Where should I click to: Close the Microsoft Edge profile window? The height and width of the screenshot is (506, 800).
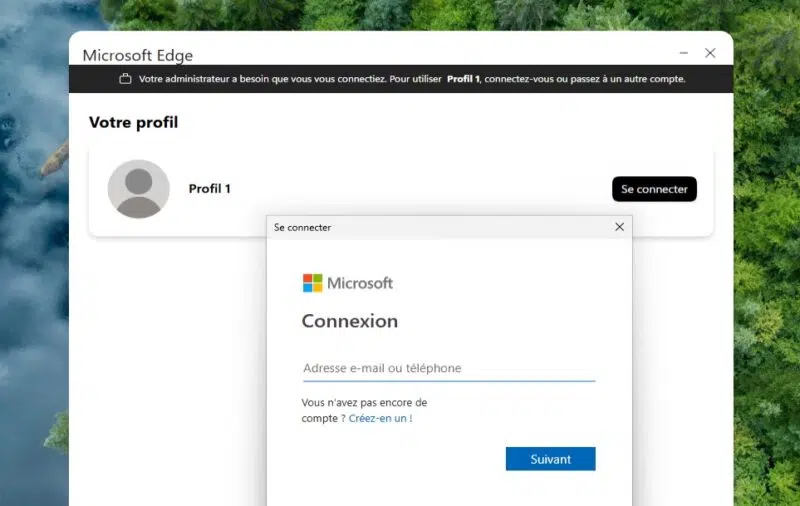(x=710, y=53)
